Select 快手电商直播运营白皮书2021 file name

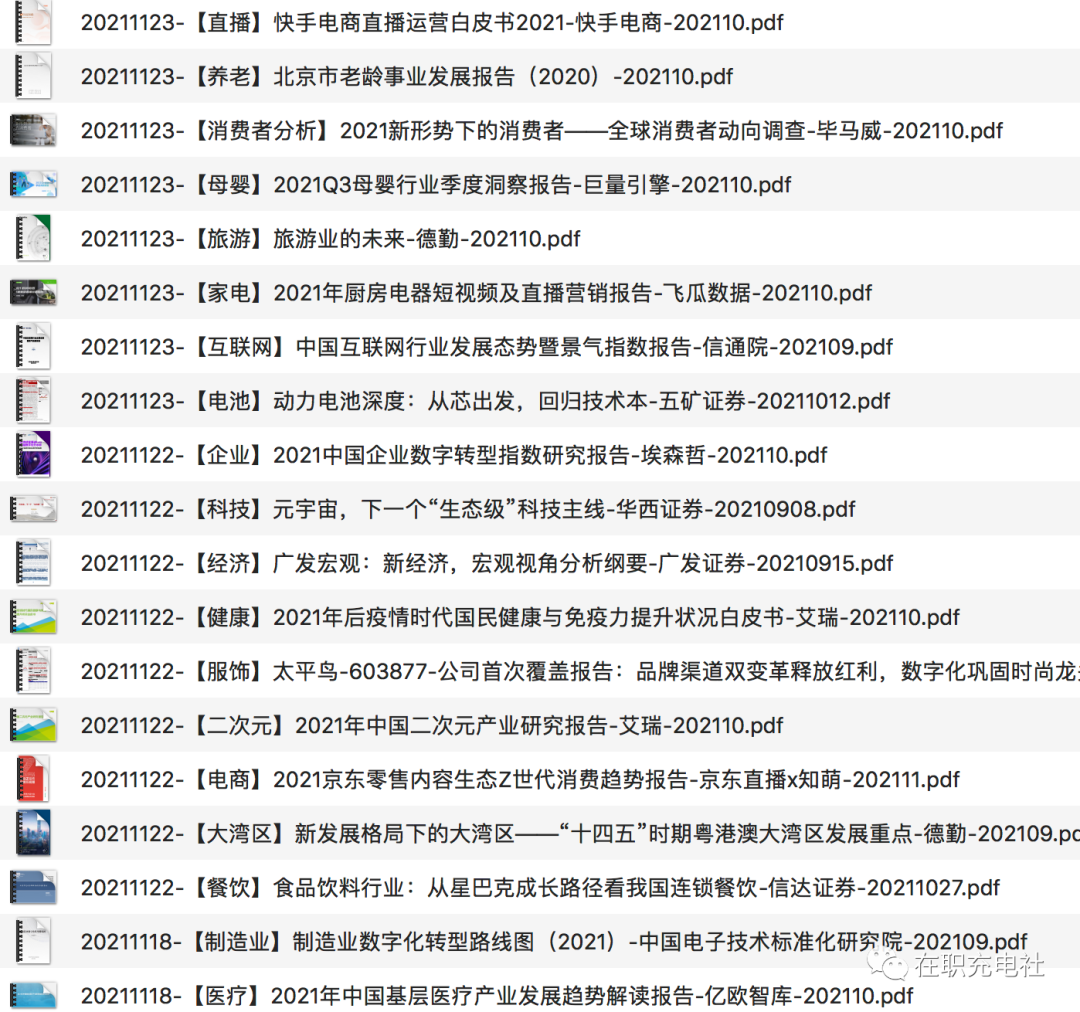[432, 23]
